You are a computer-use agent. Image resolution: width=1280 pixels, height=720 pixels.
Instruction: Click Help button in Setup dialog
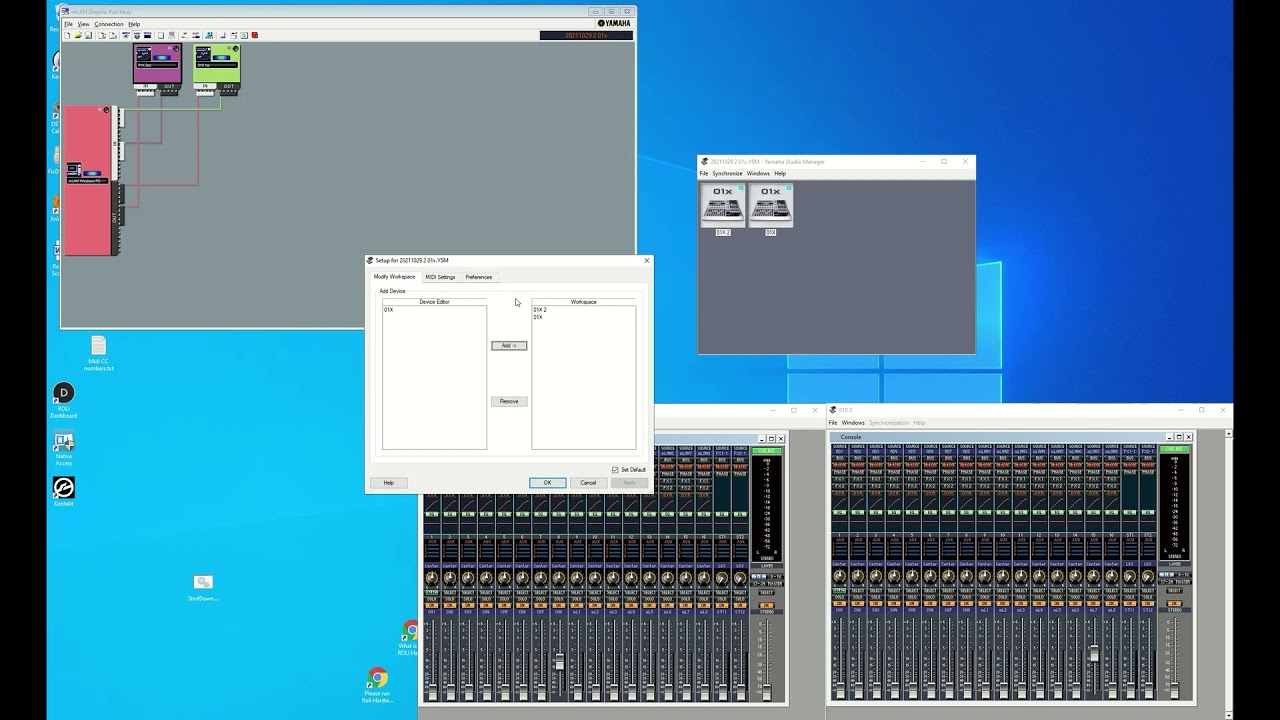388,483
